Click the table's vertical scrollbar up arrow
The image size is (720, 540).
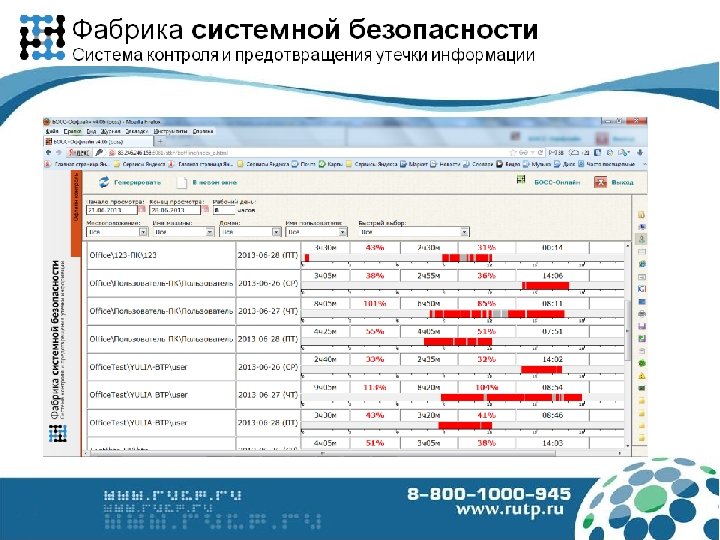point(628,247)
